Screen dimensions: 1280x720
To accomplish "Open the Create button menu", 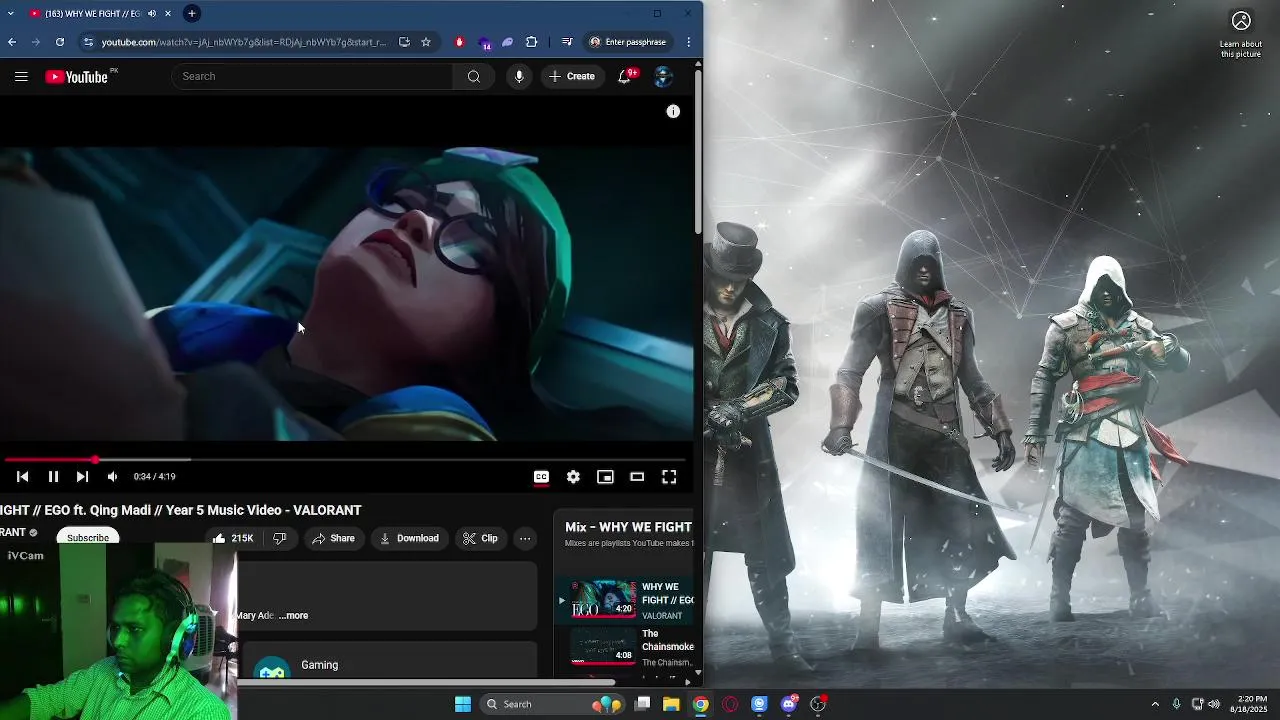I will point(571,76).
